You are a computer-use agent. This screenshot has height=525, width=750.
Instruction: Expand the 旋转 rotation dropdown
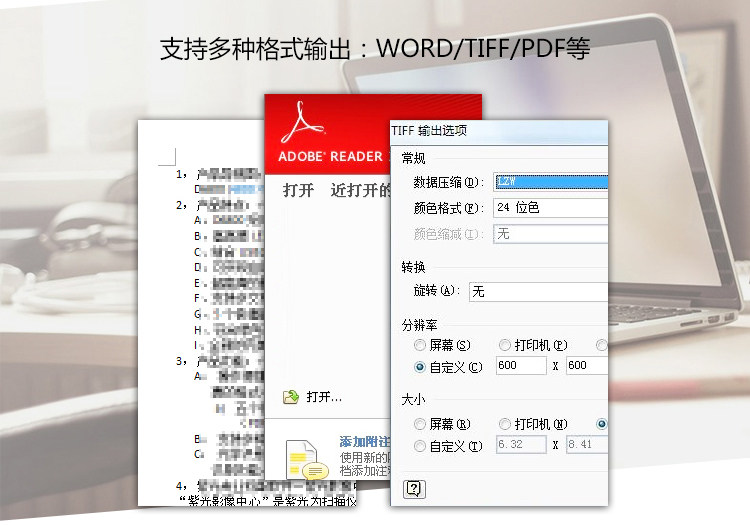(539, 291)
